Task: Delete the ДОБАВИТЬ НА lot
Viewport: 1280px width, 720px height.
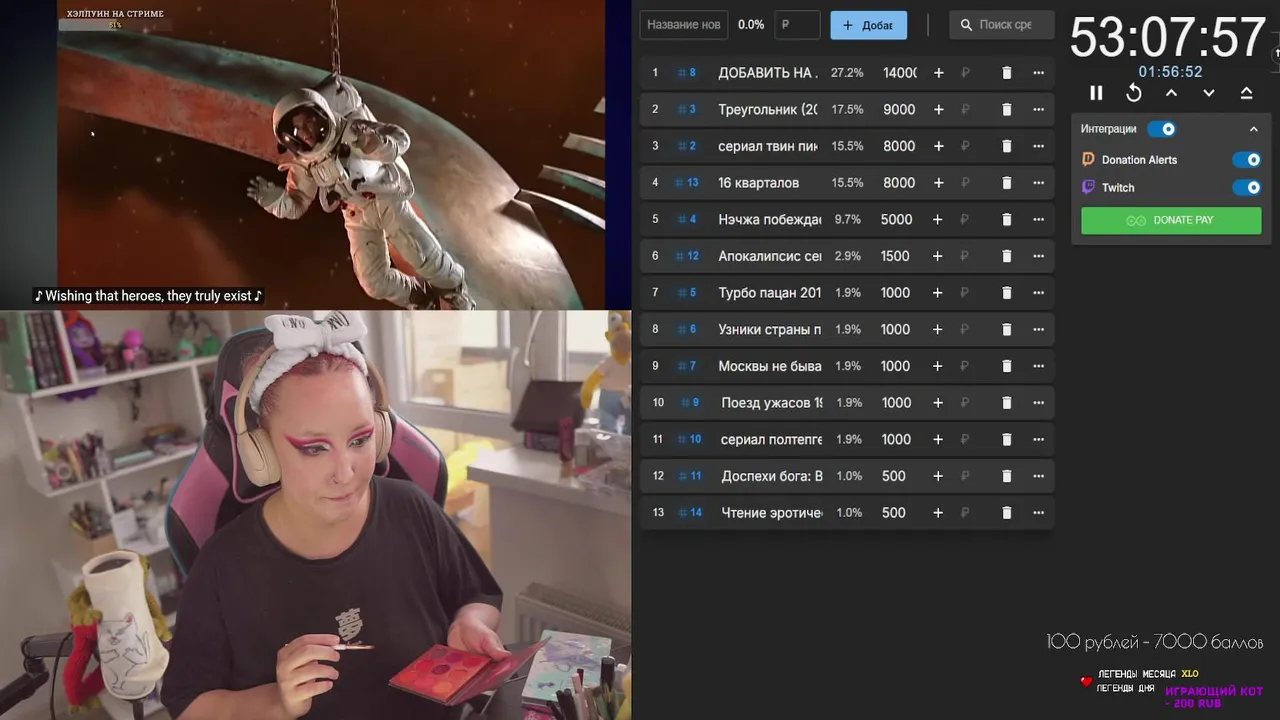Action: coord(1007,73)
